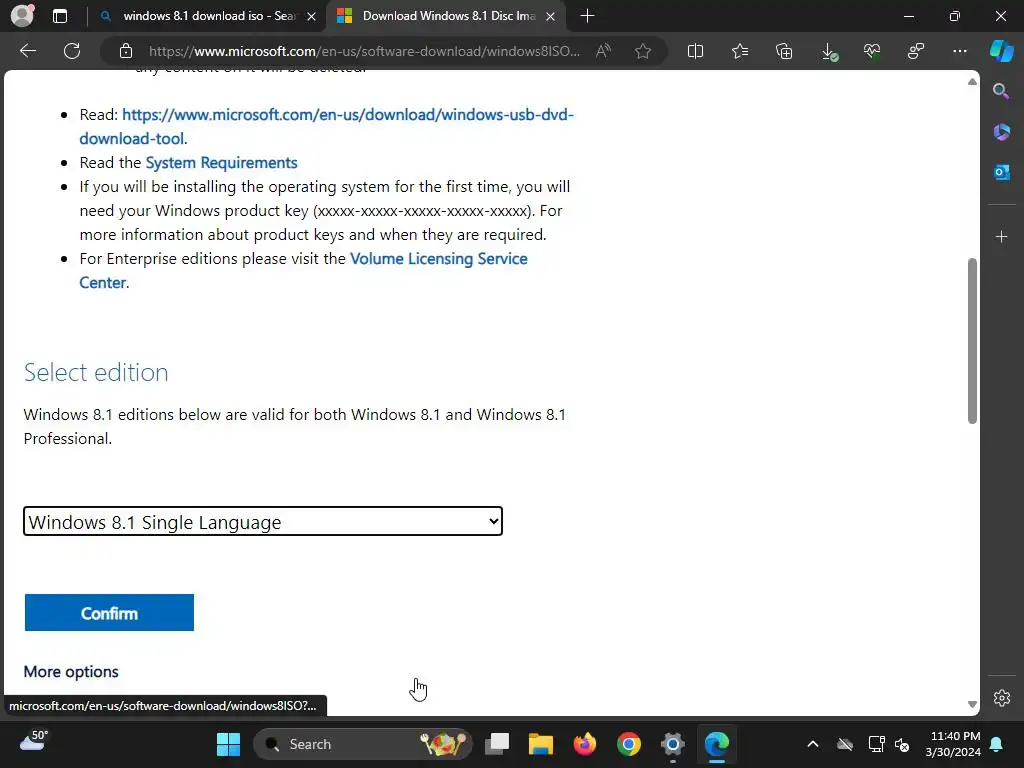Open Microsoft 365 in the sidebar

pyautogui.click(x=1001, y=132)
